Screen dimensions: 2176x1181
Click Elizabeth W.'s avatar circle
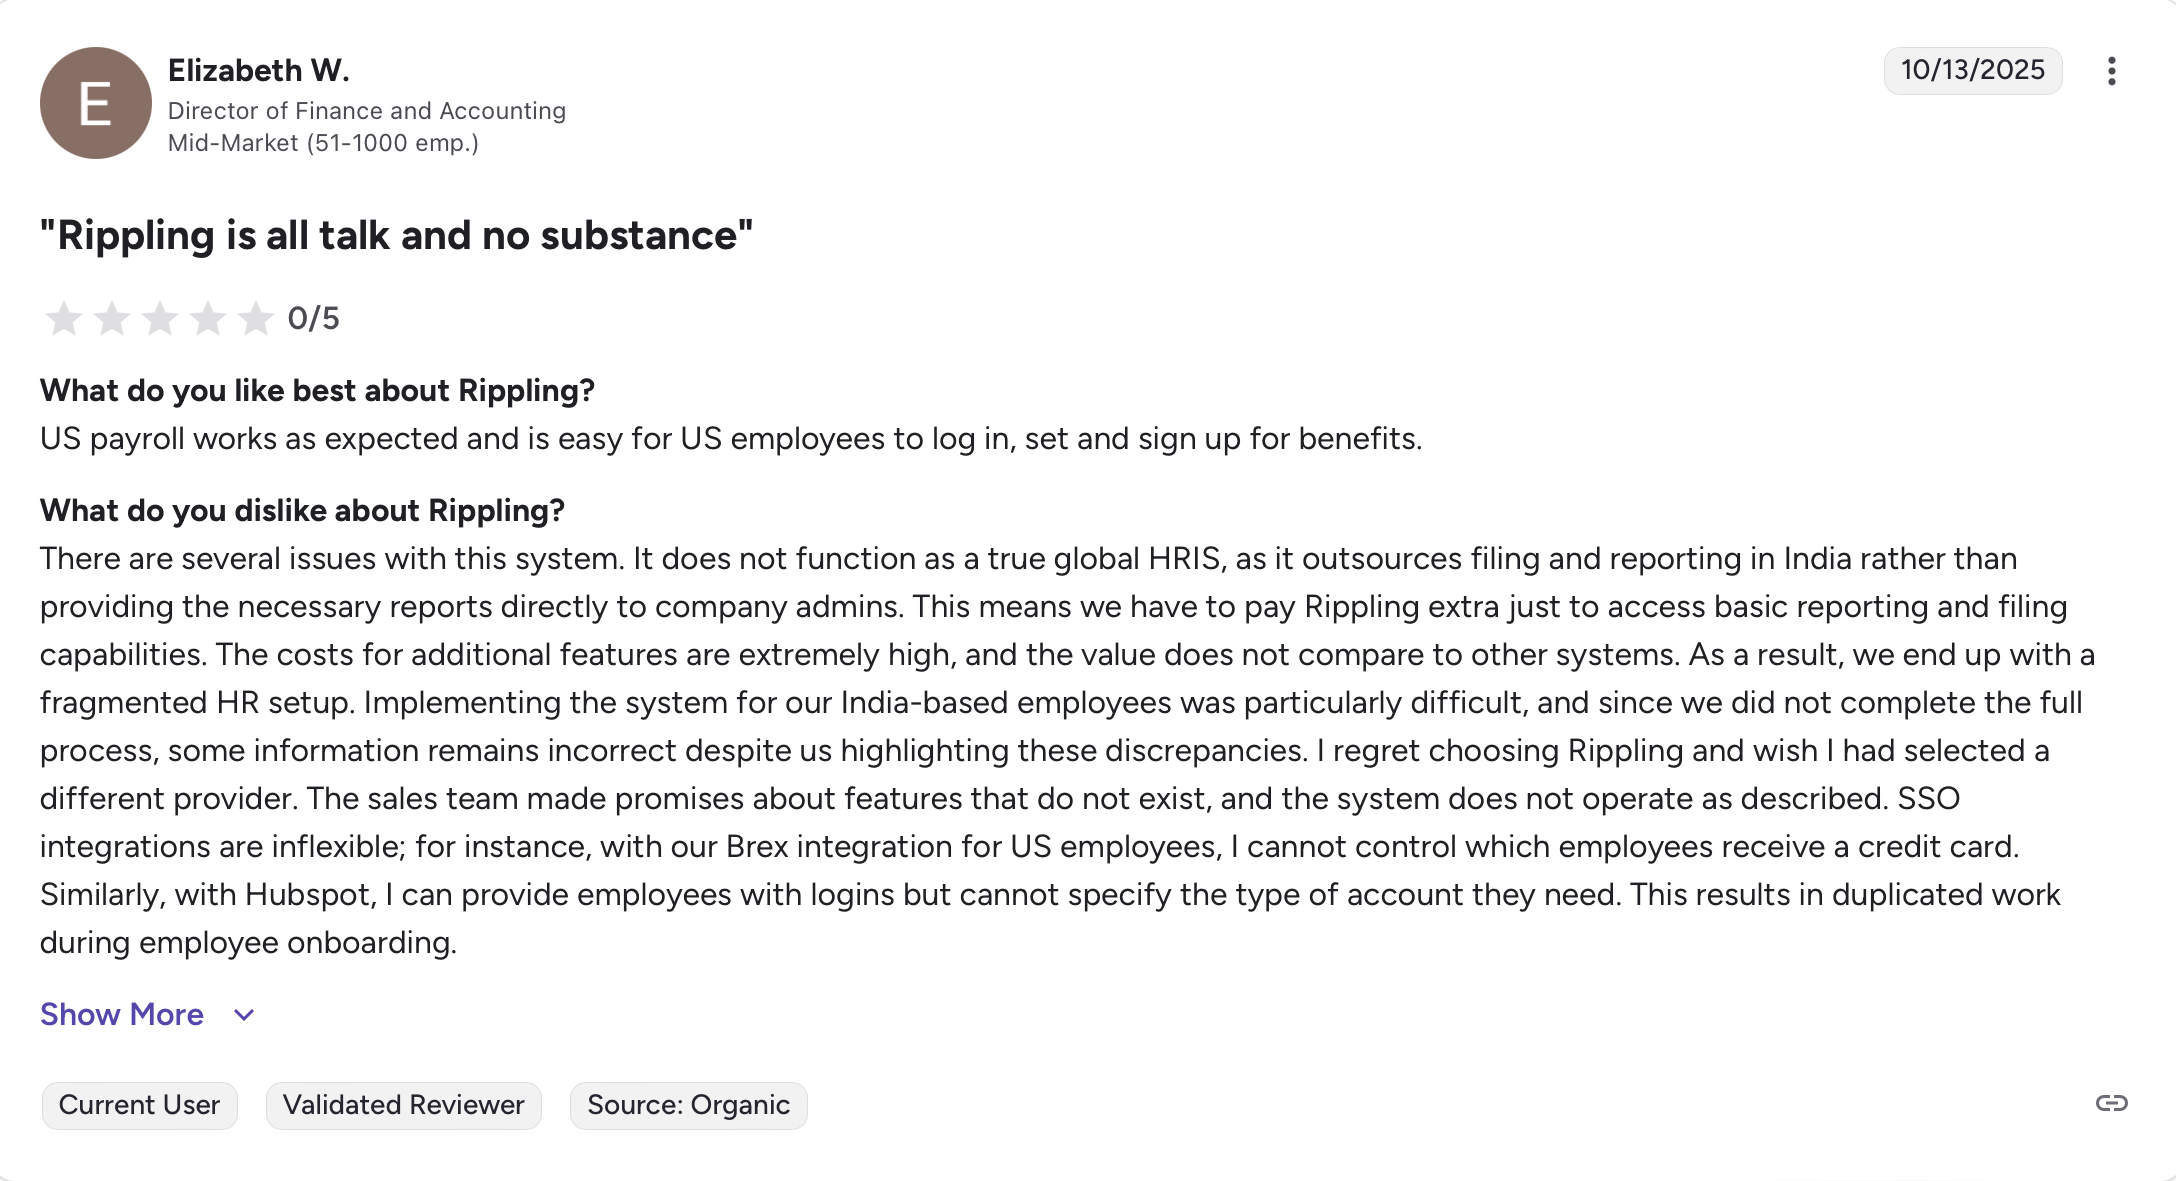click(96, 103)
